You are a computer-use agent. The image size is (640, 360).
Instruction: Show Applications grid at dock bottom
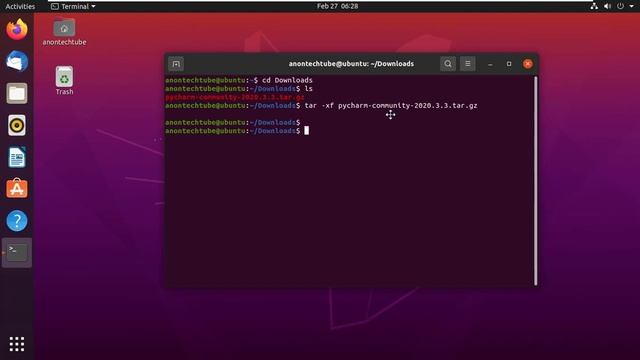(17, 344)
